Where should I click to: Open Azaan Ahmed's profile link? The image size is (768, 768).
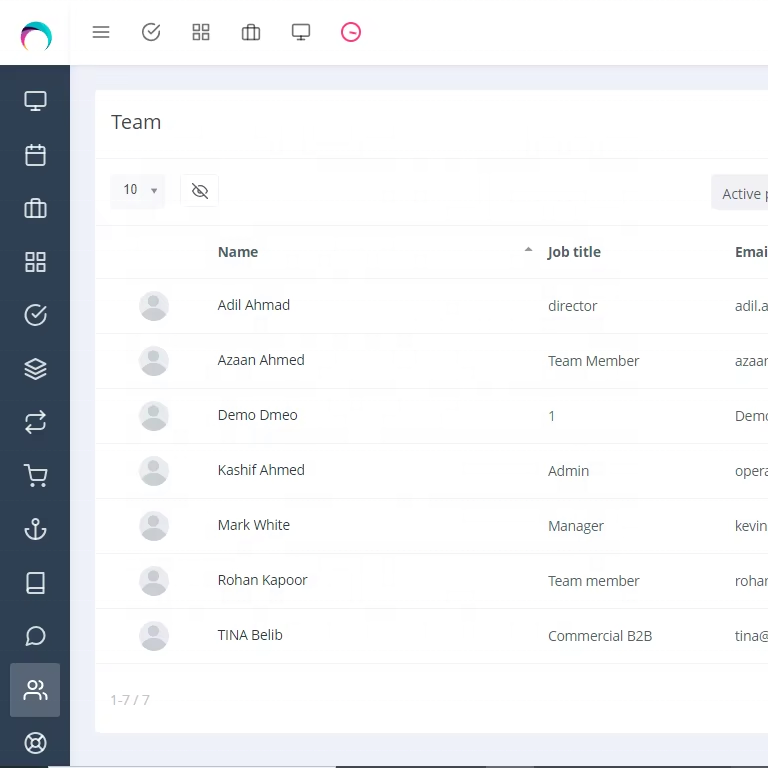[261, 360]
